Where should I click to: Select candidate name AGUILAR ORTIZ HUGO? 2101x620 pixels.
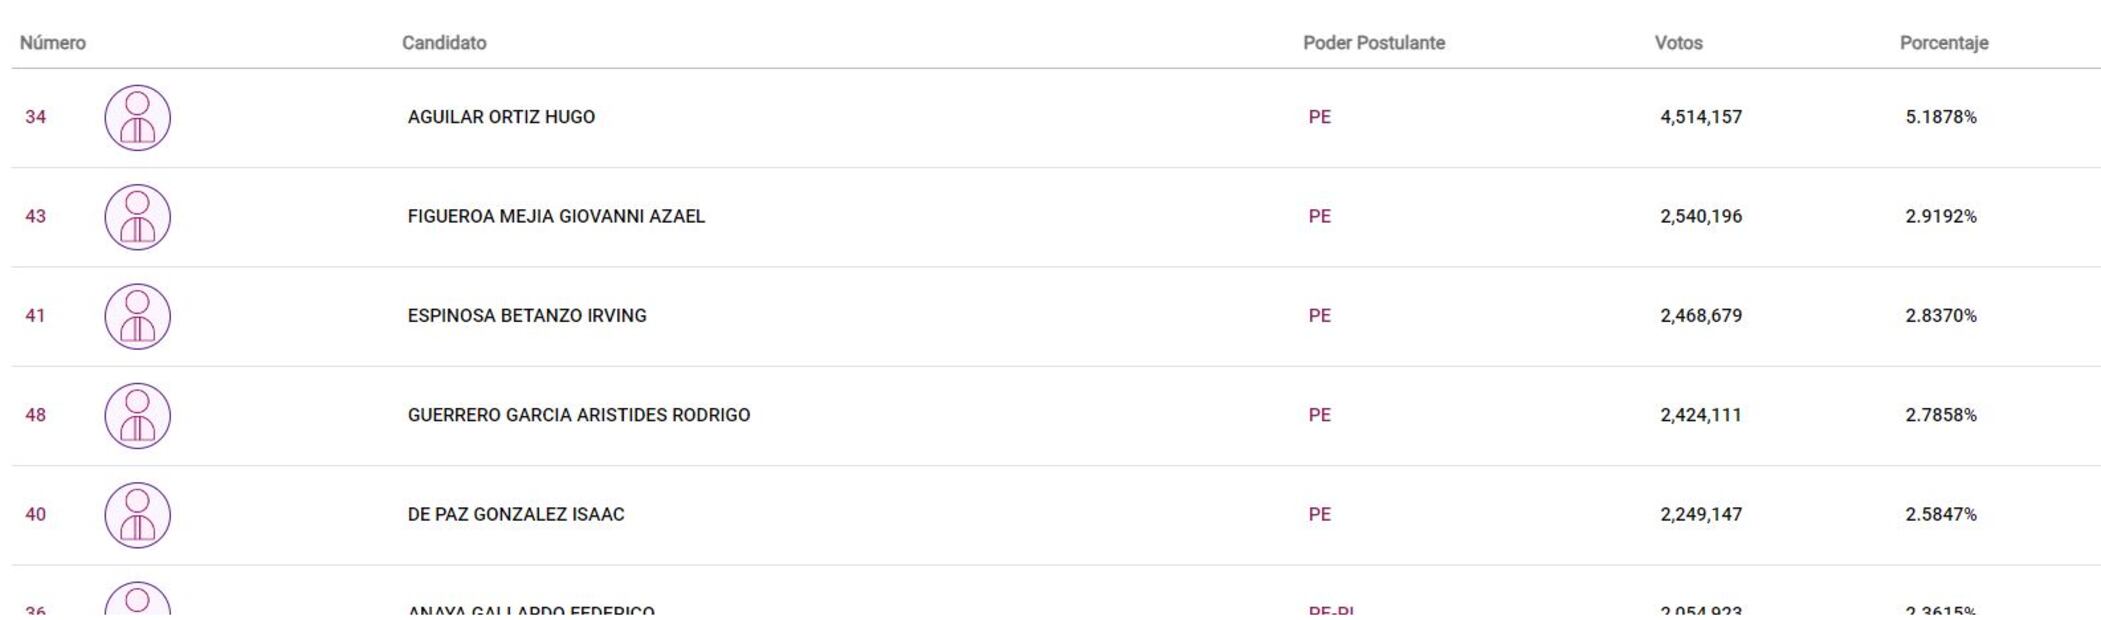point(501,117)
